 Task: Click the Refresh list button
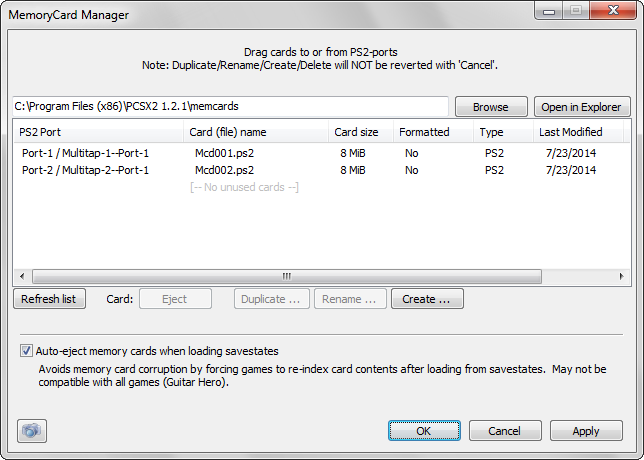49,299
